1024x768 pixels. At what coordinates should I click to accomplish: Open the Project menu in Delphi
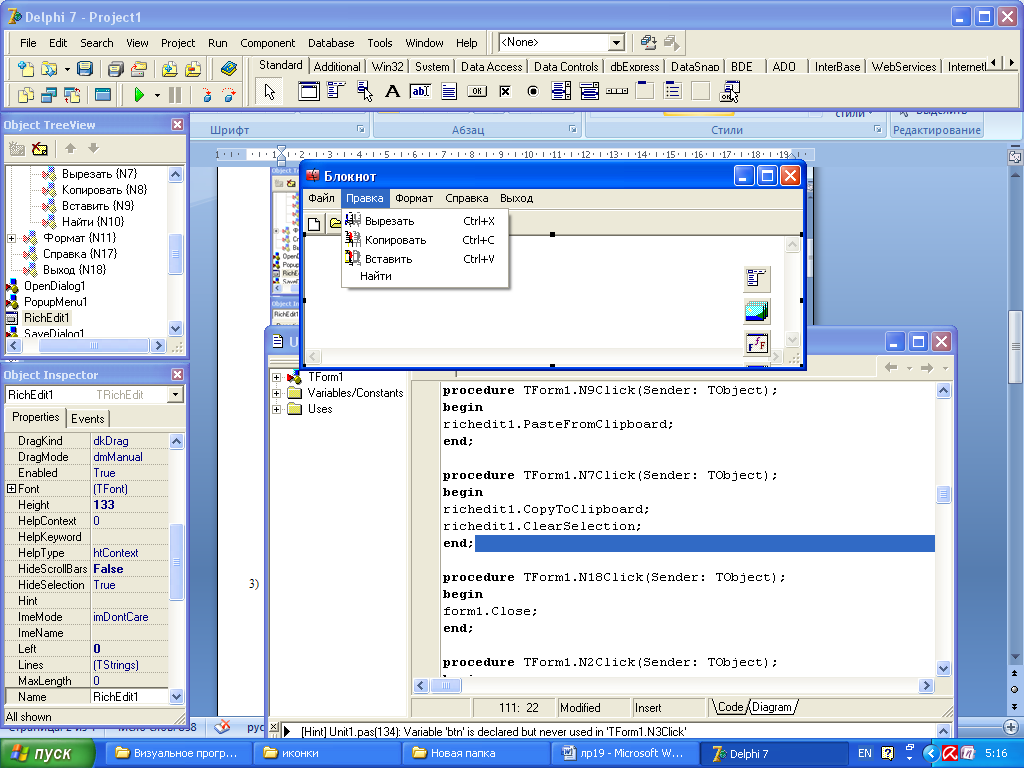178,43
